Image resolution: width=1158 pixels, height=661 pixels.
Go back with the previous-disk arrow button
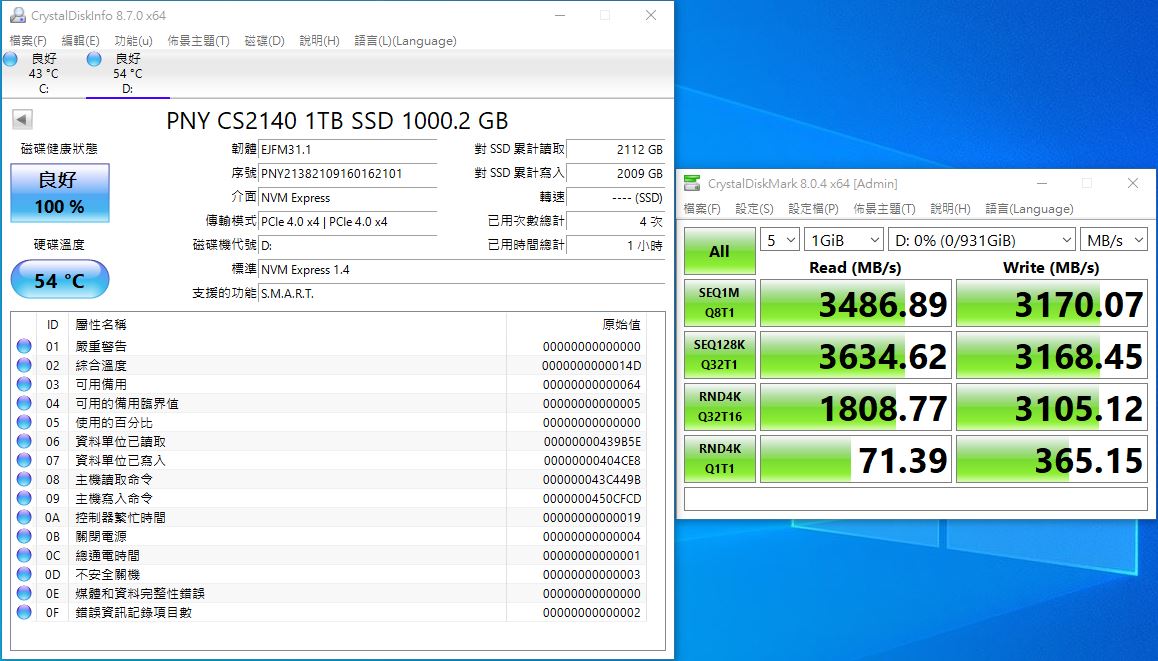pos(22,120)
